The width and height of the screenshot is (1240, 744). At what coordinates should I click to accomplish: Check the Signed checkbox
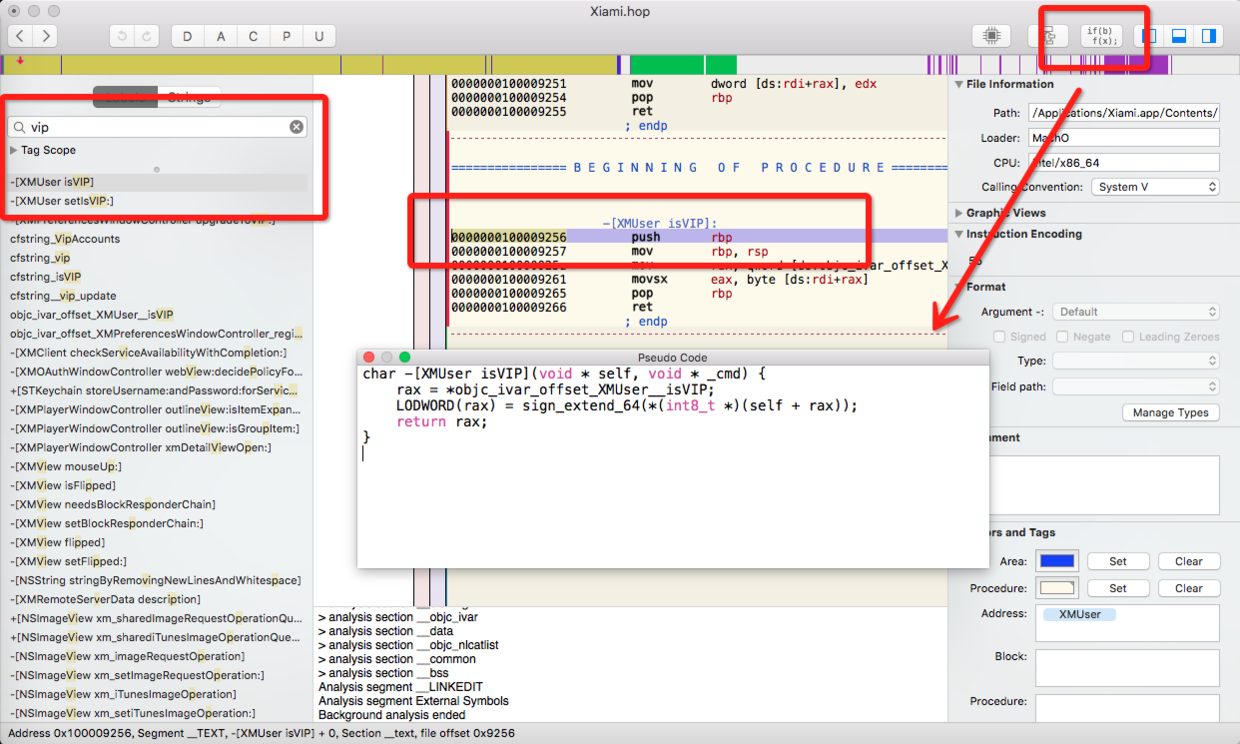click(1000, 337)
